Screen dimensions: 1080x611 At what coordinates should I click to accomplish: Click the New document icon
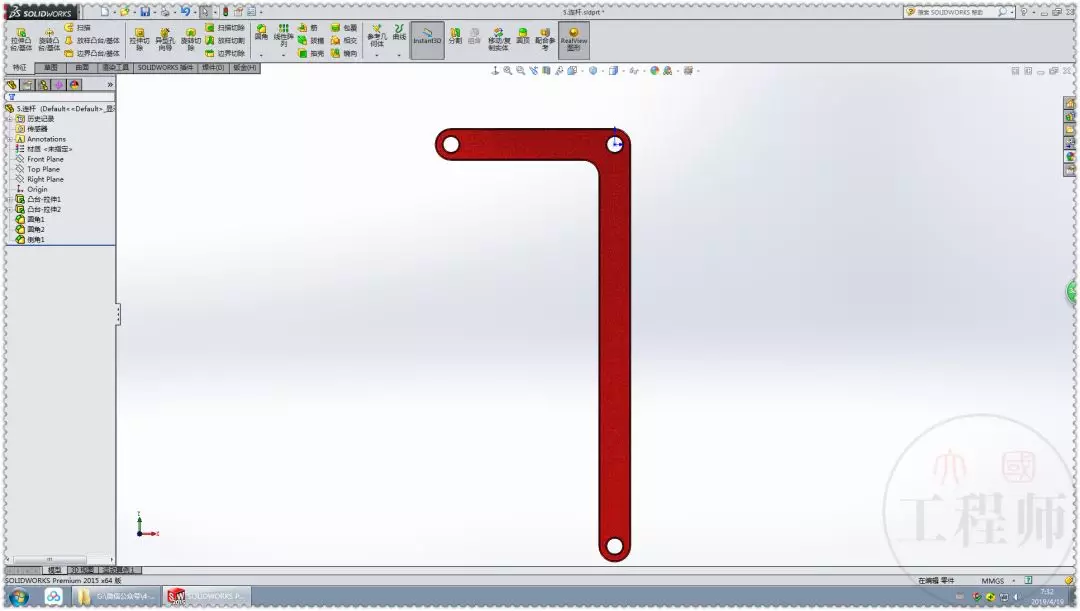[x=104, y=12]
